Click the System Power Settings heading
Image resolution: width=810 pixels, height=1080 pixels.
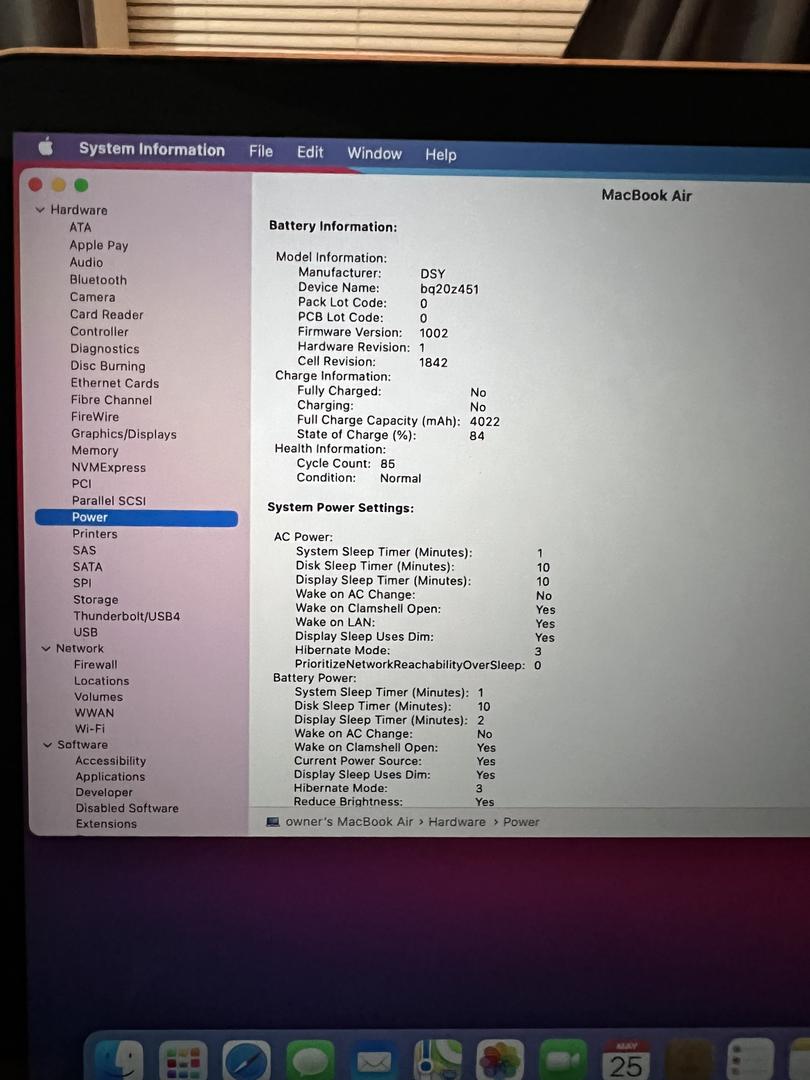(340, 508)
